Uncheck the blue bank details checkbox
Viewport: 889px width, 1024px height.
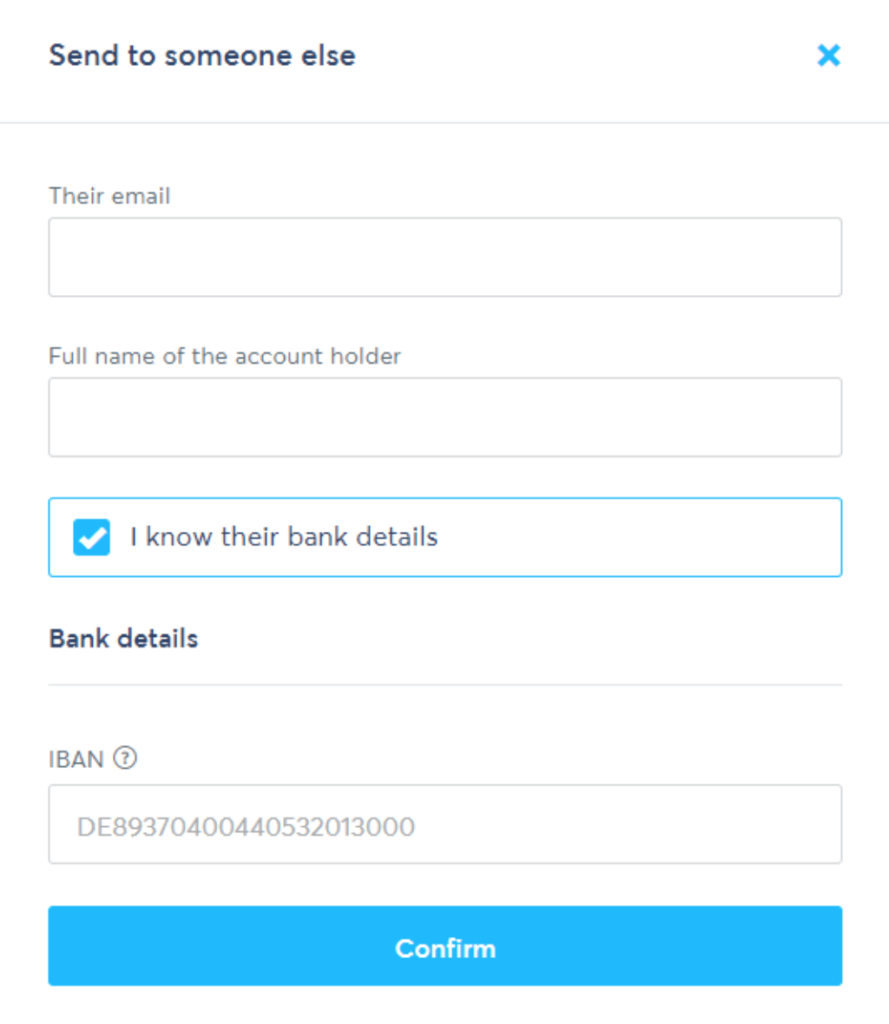(91, 537)
